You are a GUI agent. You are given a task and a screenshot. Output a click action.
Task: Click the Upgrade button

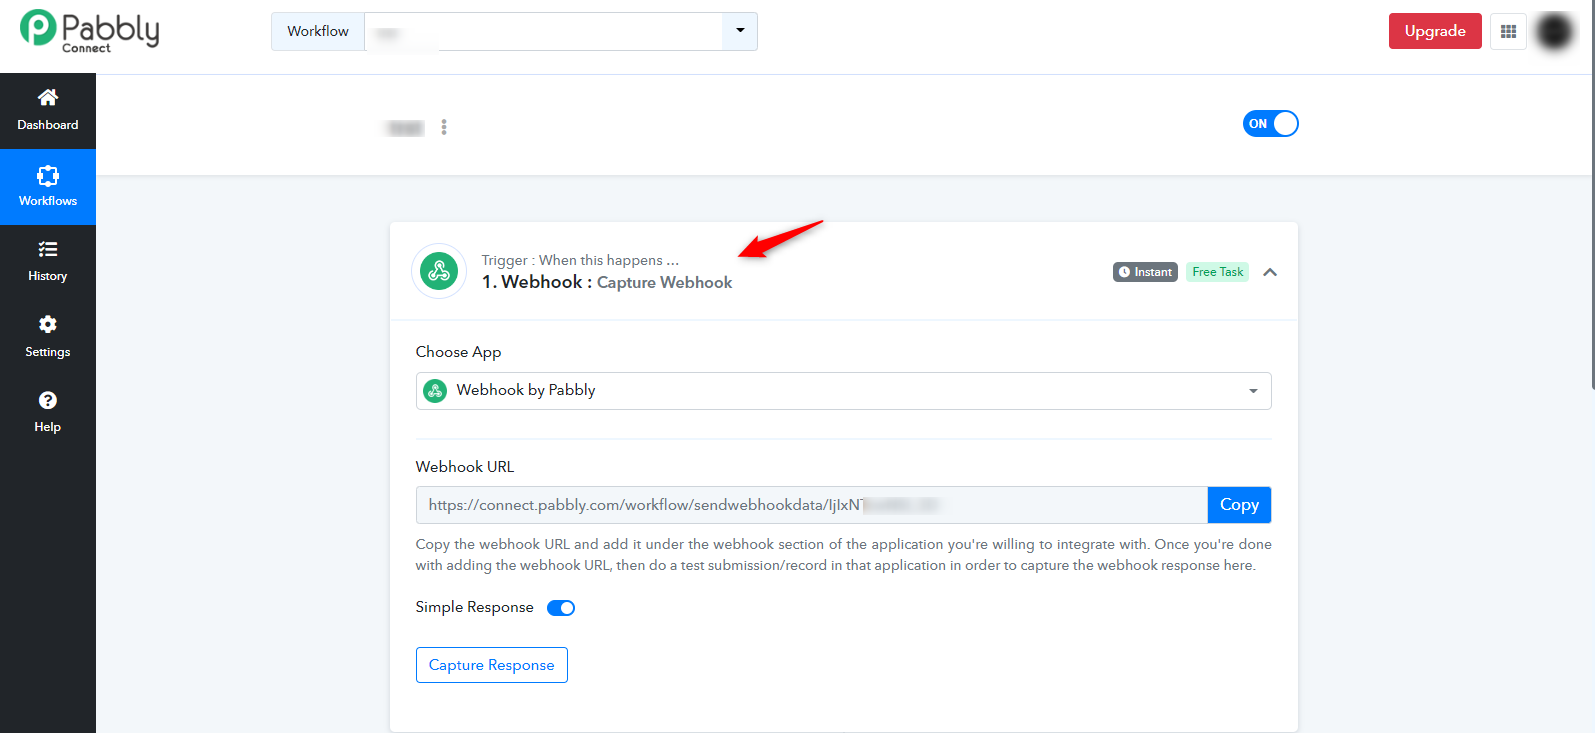(x=1435, y=31)
